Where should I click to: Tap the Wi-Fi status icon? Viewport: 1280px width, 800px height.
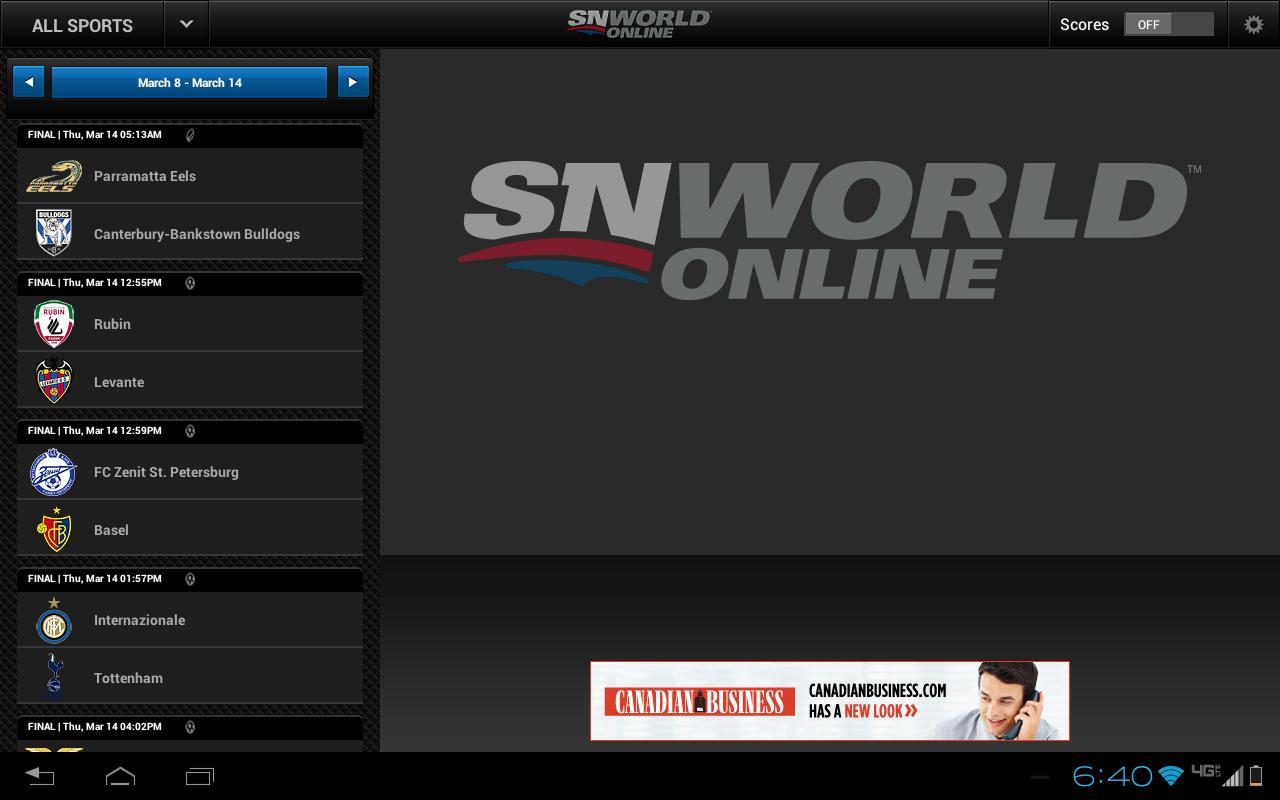tap(1171, 776)
